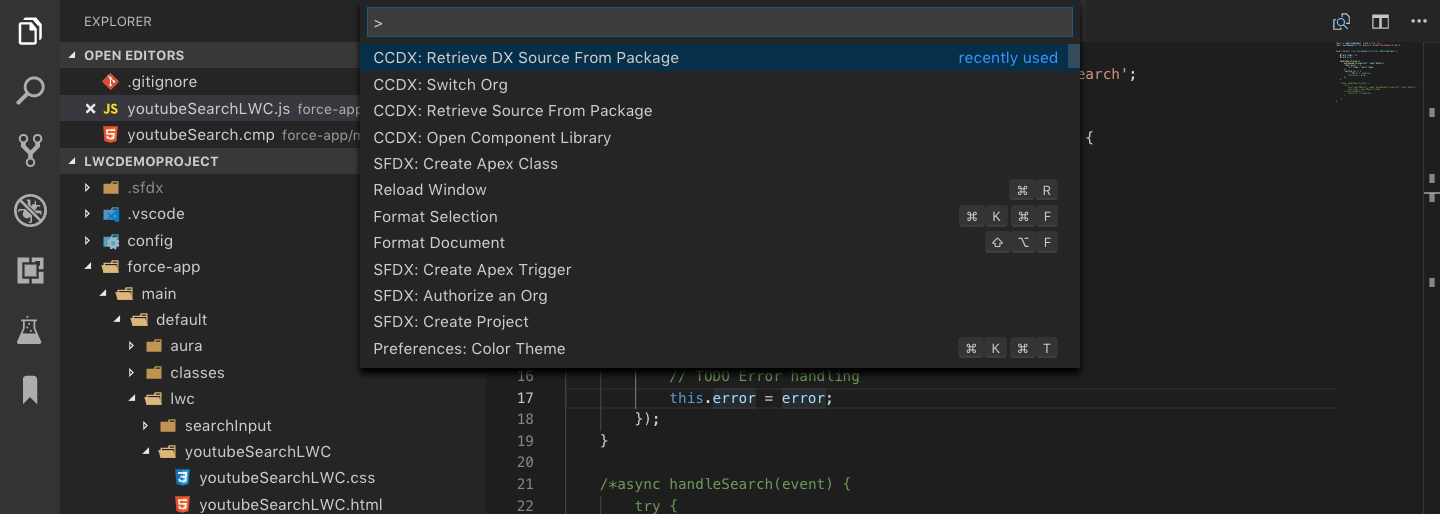The image size is (1440, 514).
Task: Open the editor More Actions menu
Action: (x=1419, y=21)
